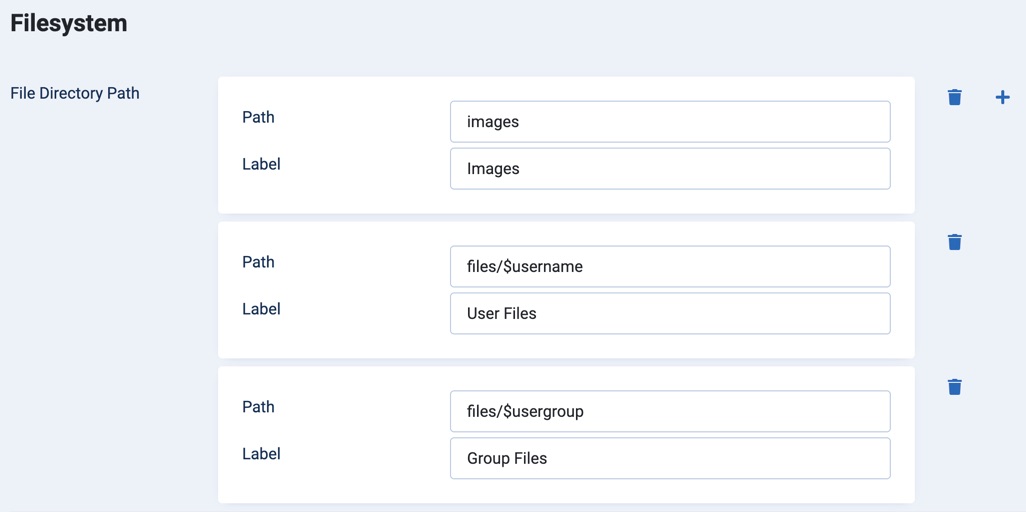Click the 'Path' label beside files/$usergroup
This screenshot has height=512, width=1026.
258,407
